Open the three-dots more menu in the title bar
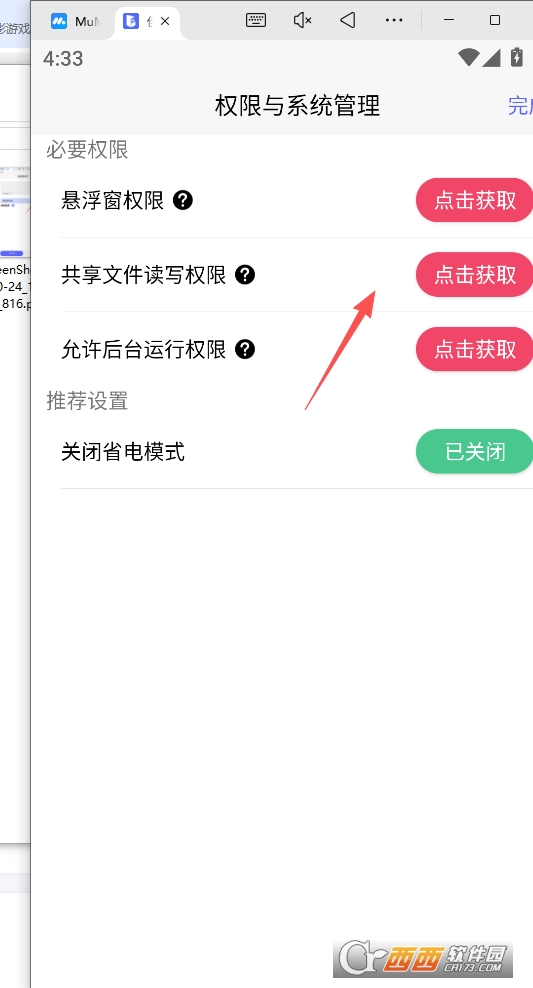This screenshot has height=988, width=533. click(x=394, y=20)
